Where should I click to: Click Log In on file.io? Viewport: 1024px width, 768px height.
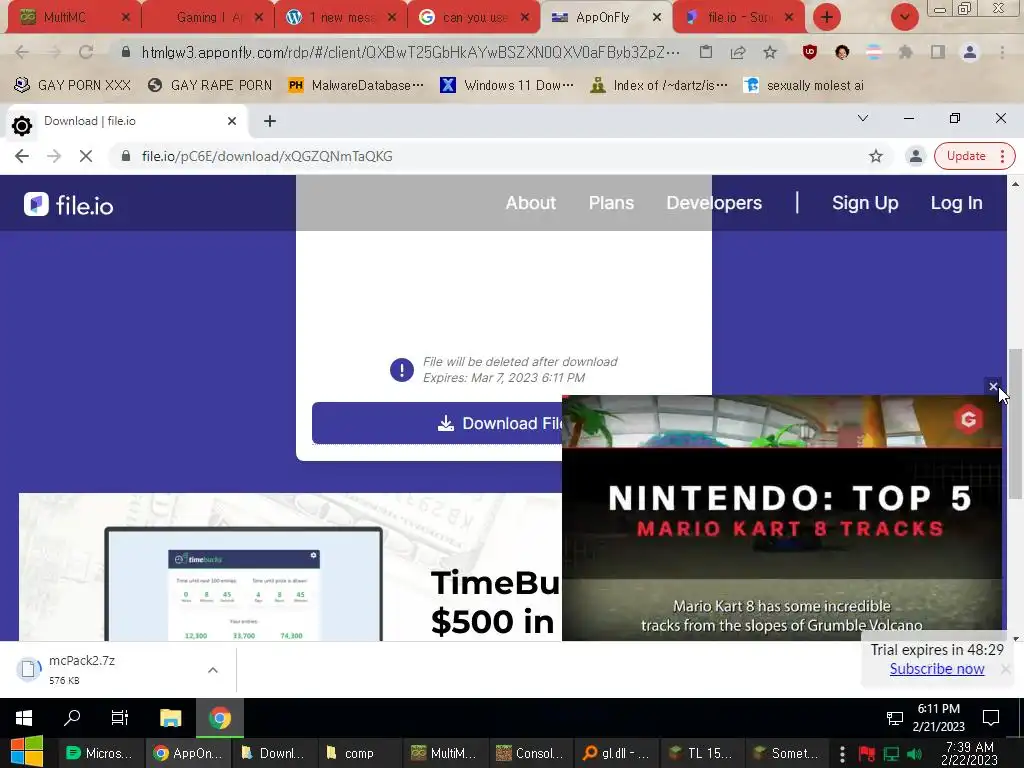(x=956, y=203)
